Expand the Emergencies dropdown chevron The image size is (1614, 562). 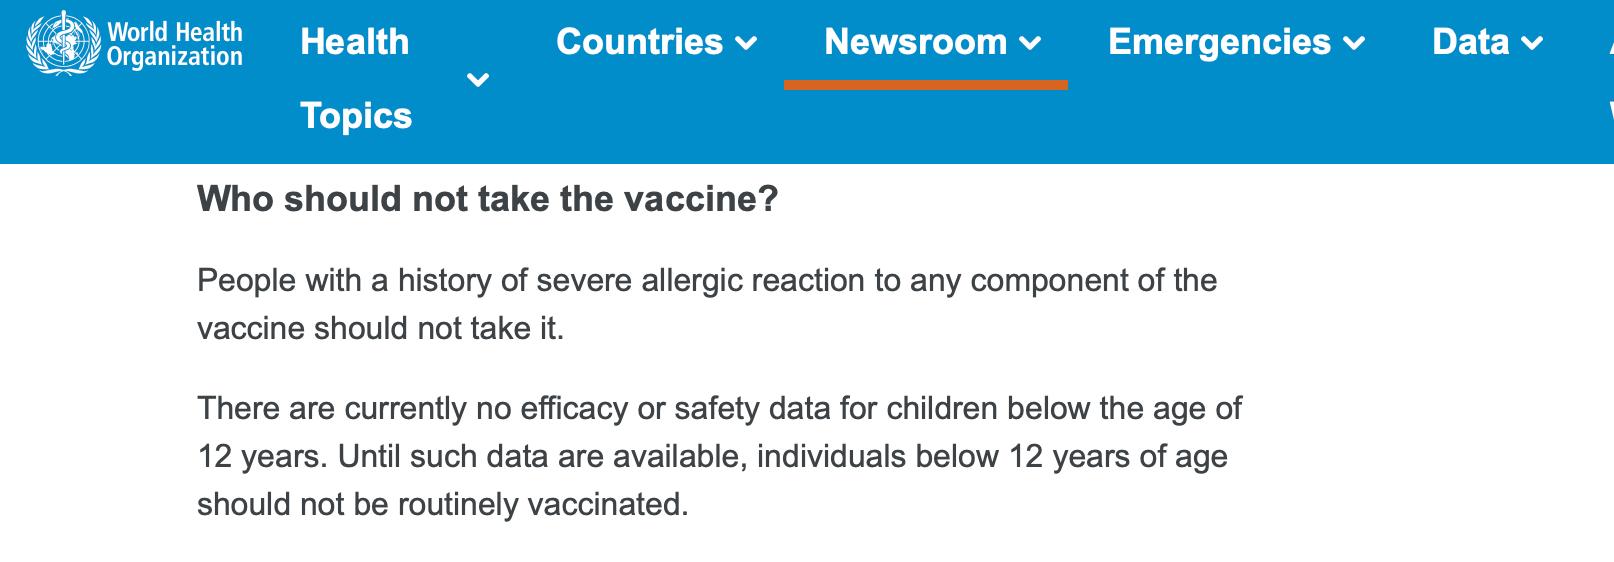point(1354,43)
